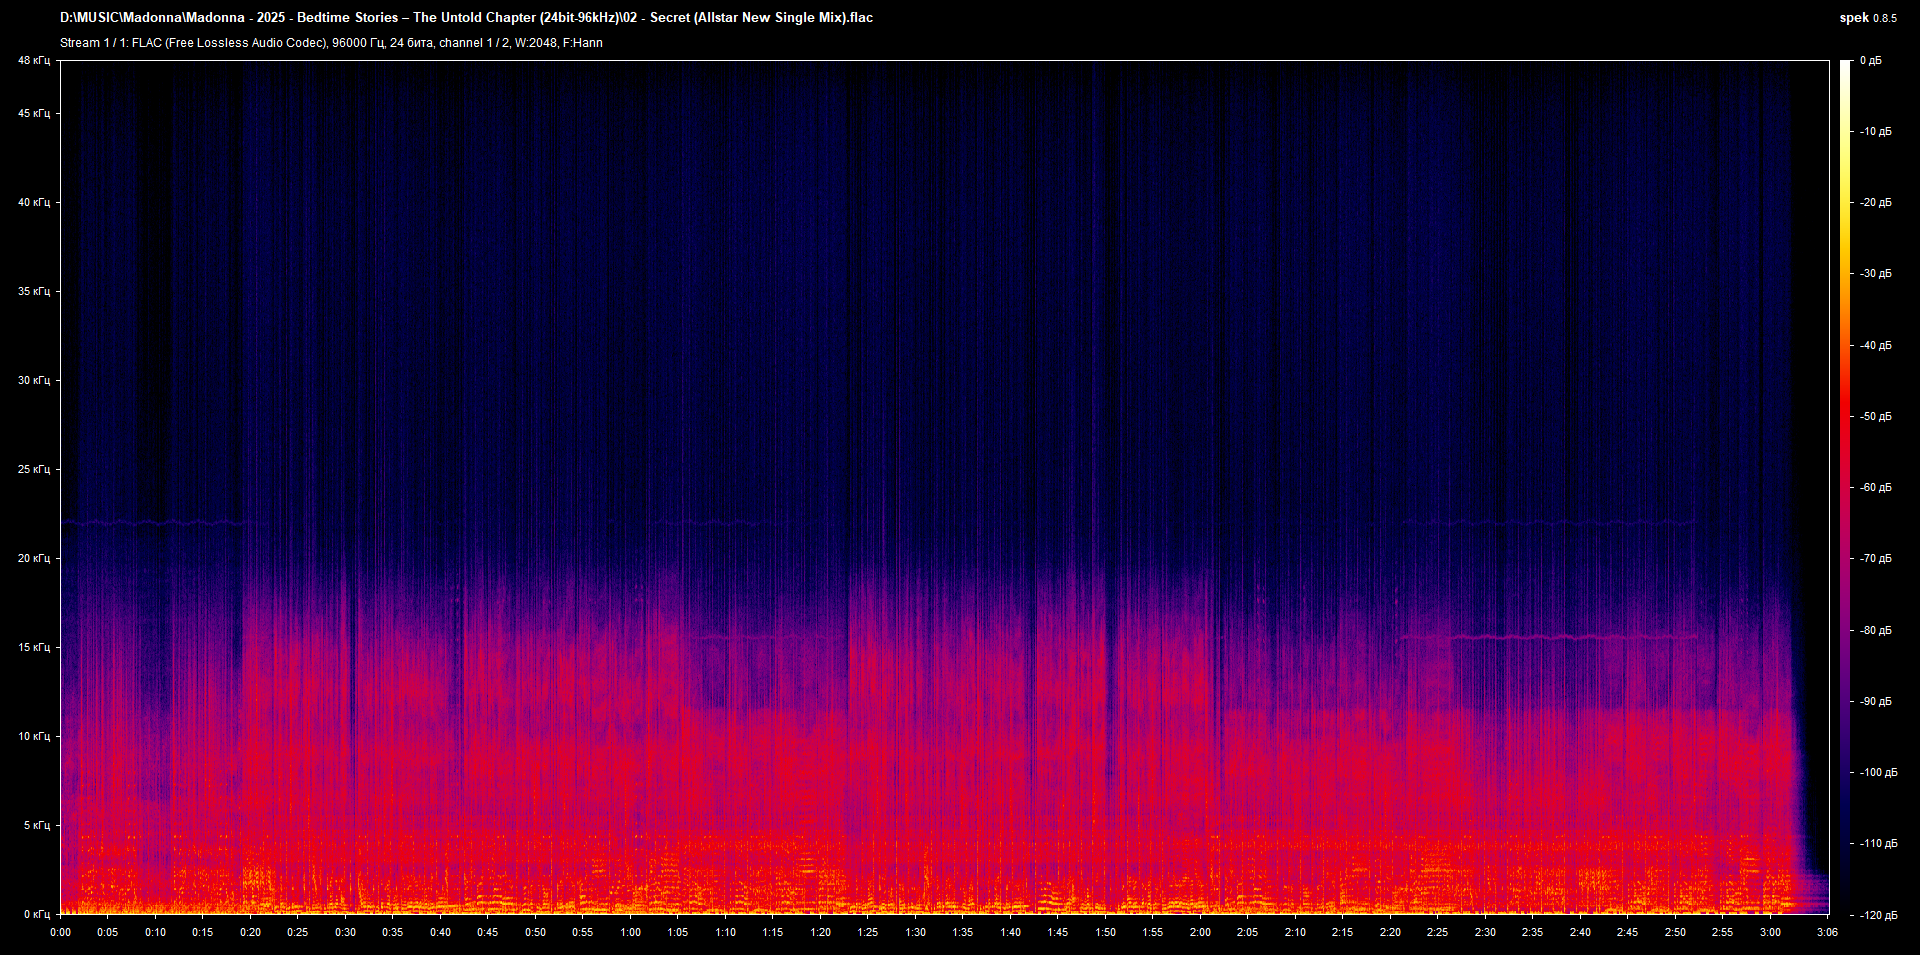Click the -30 дБ scale label

pos(1875,274)
